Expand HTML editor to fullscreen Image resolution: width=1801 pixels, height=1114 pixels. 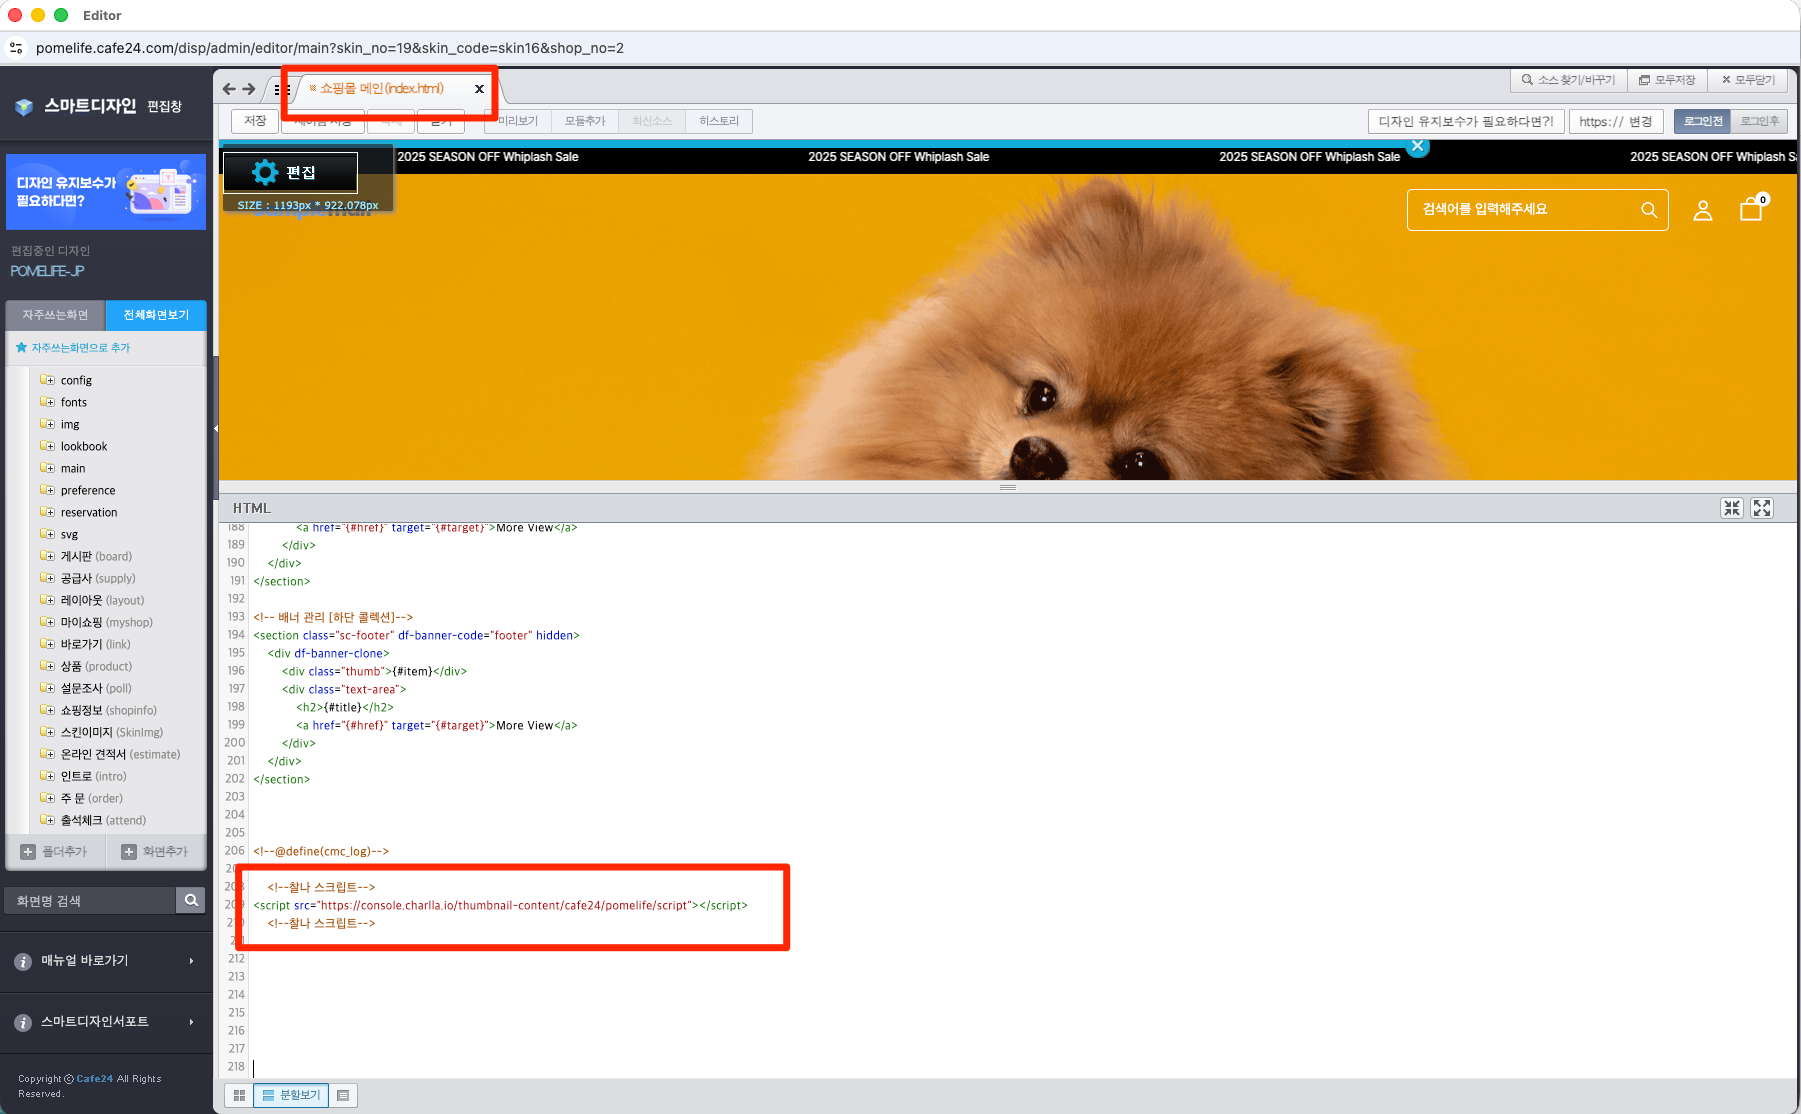(1762, 508)
